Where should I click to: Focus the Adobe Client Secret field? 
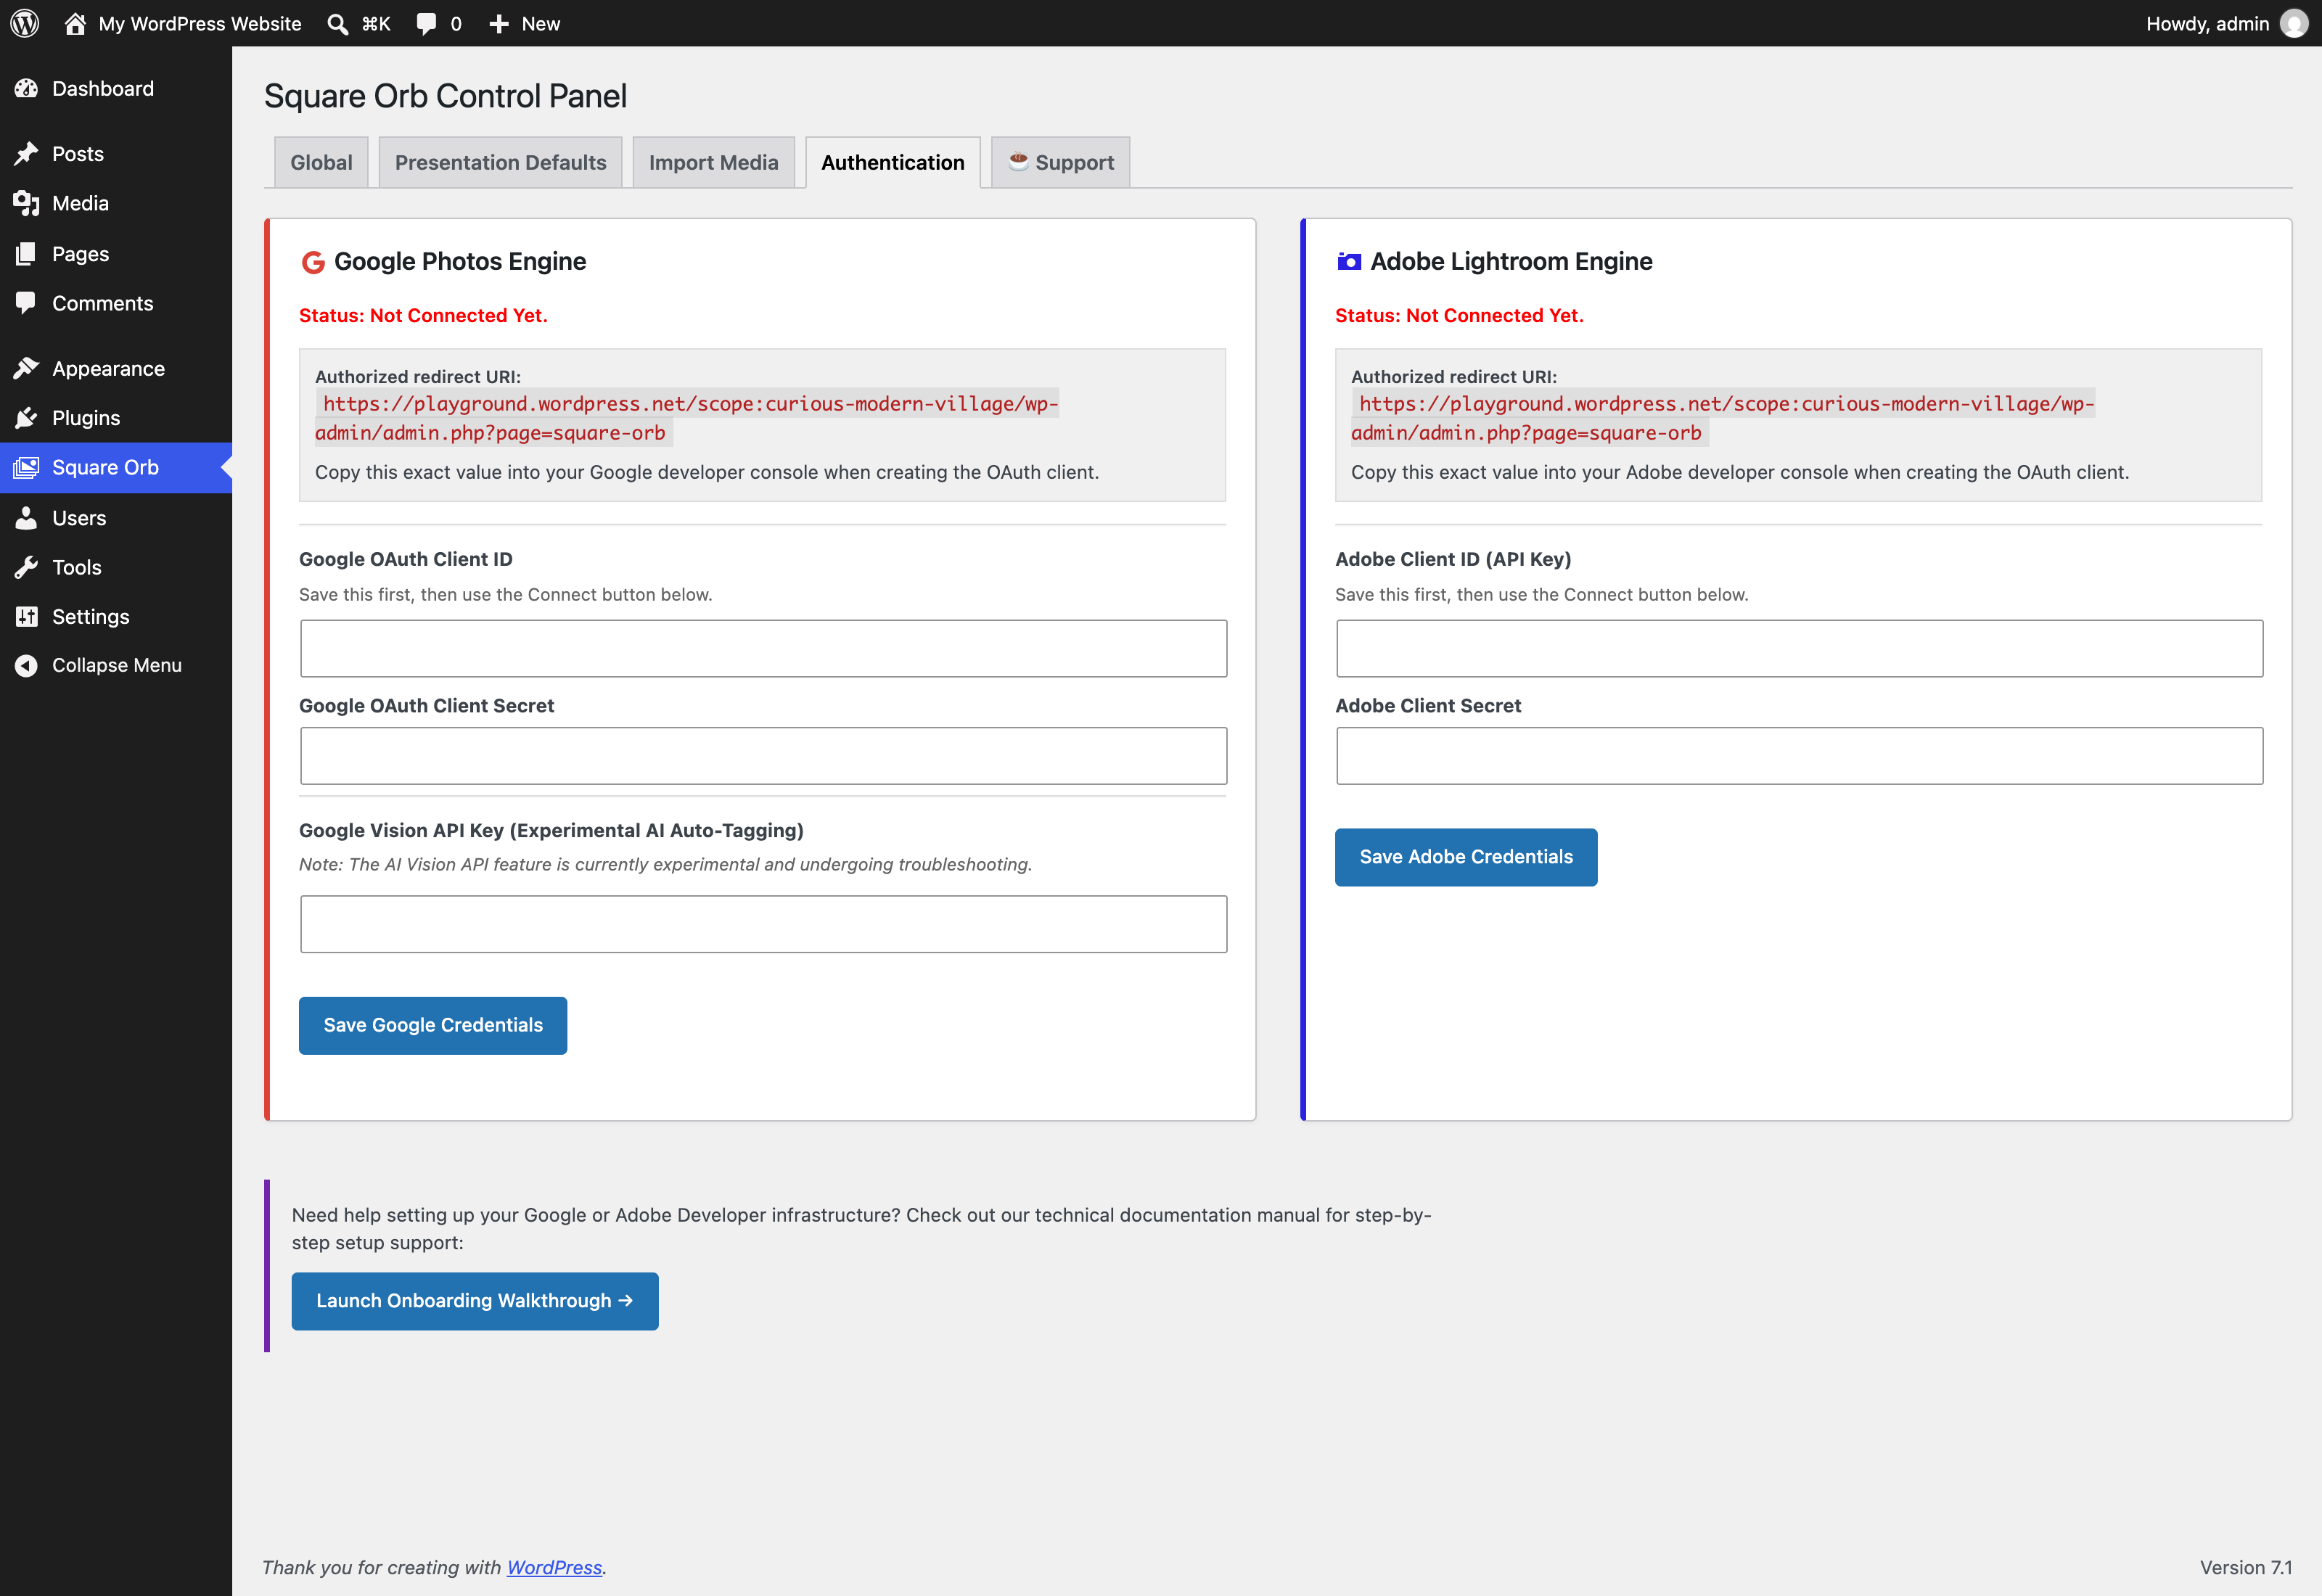[1800, 756]
